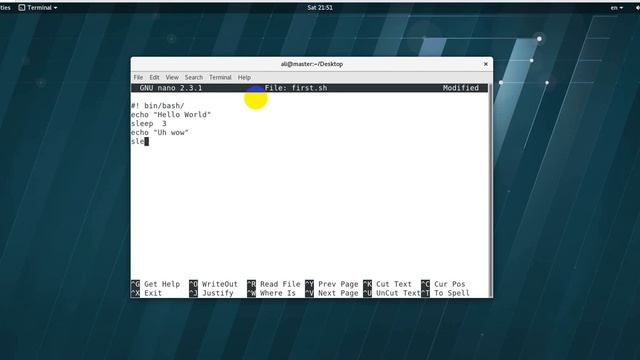This screenshot has width=640, height=360.
Task: Open the Terminal app menu in top bar
Action: coord(38,7)
